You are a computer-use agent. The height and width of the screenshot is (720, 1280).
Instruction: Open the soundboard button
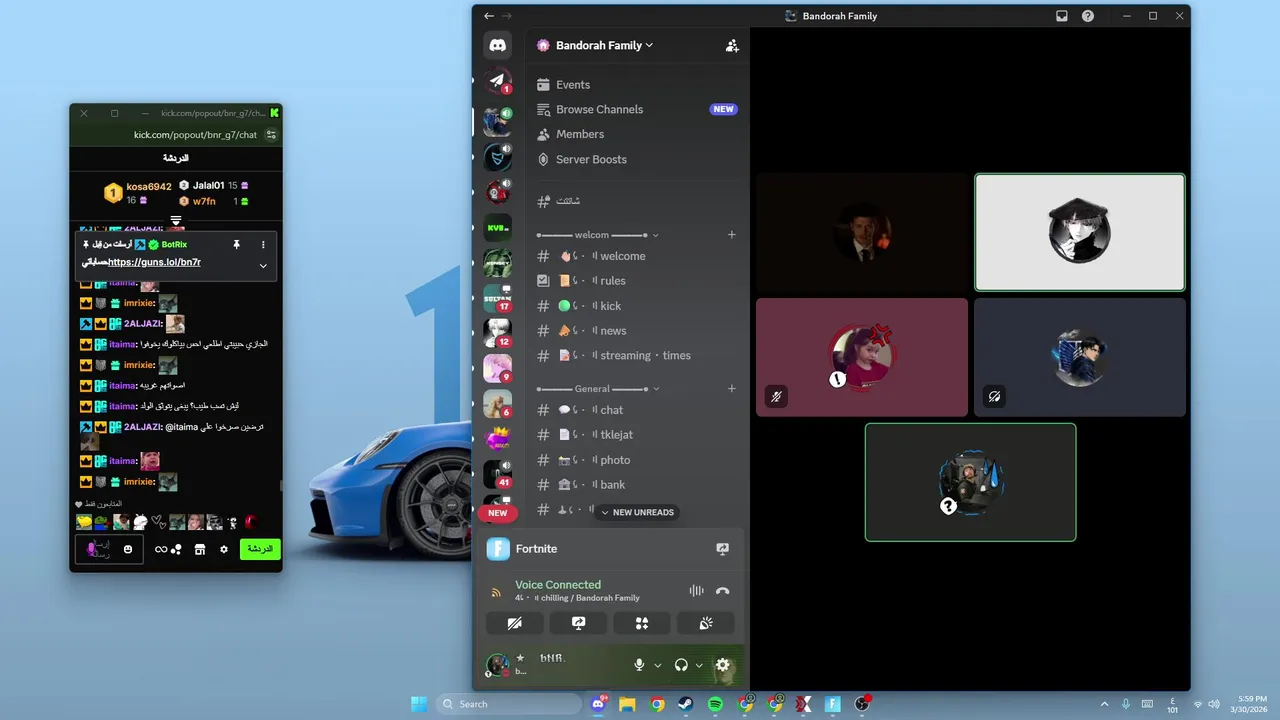point(705,623)
